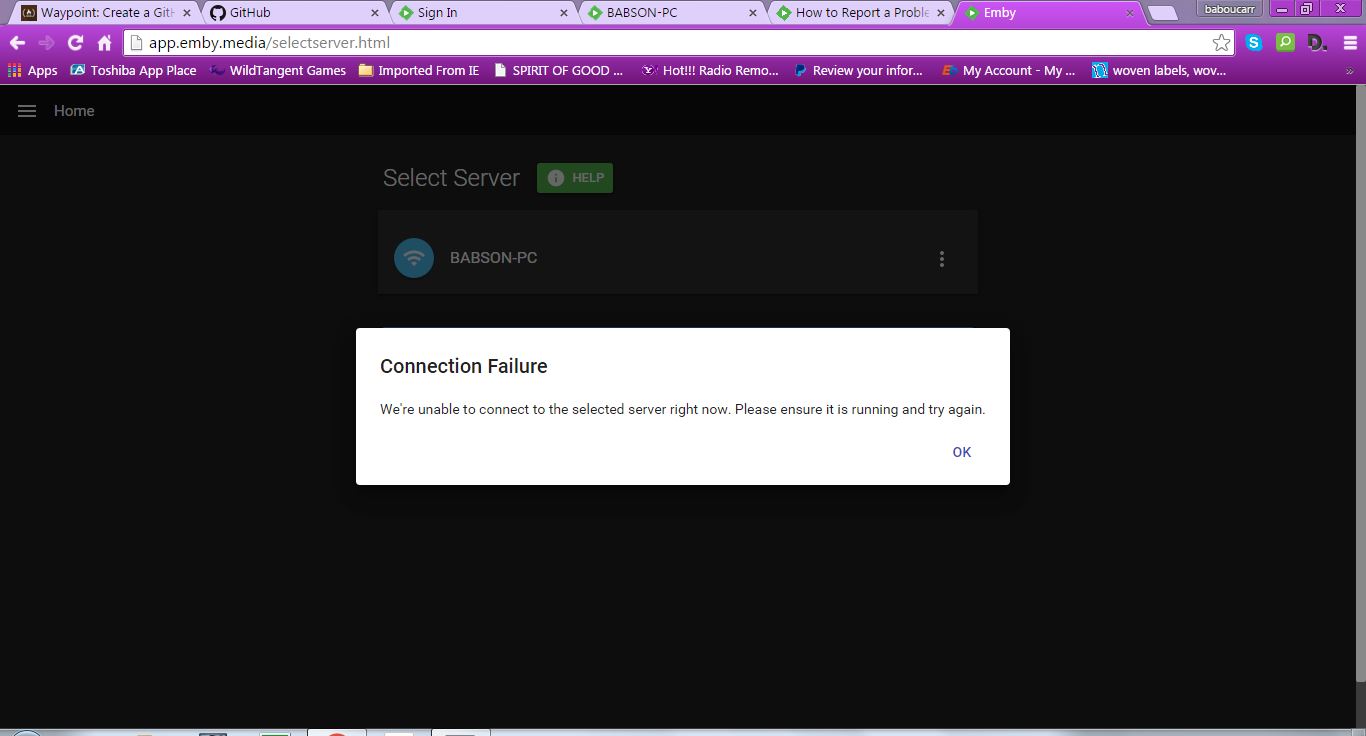Image resolution: width=1366 pixels, height=736 pixels.
Task: Dismiss the Connection Failure dialog with OK
Action: (962, 452)
